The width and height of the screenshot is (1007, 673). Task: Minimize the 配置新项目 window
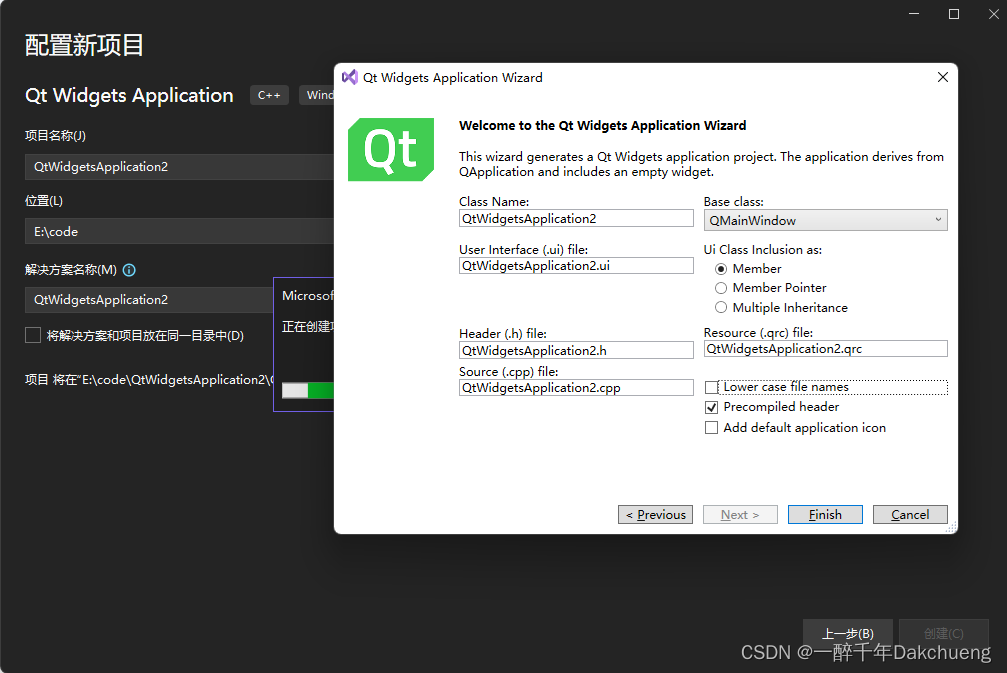pyautogui.click(x=914, y=14)
